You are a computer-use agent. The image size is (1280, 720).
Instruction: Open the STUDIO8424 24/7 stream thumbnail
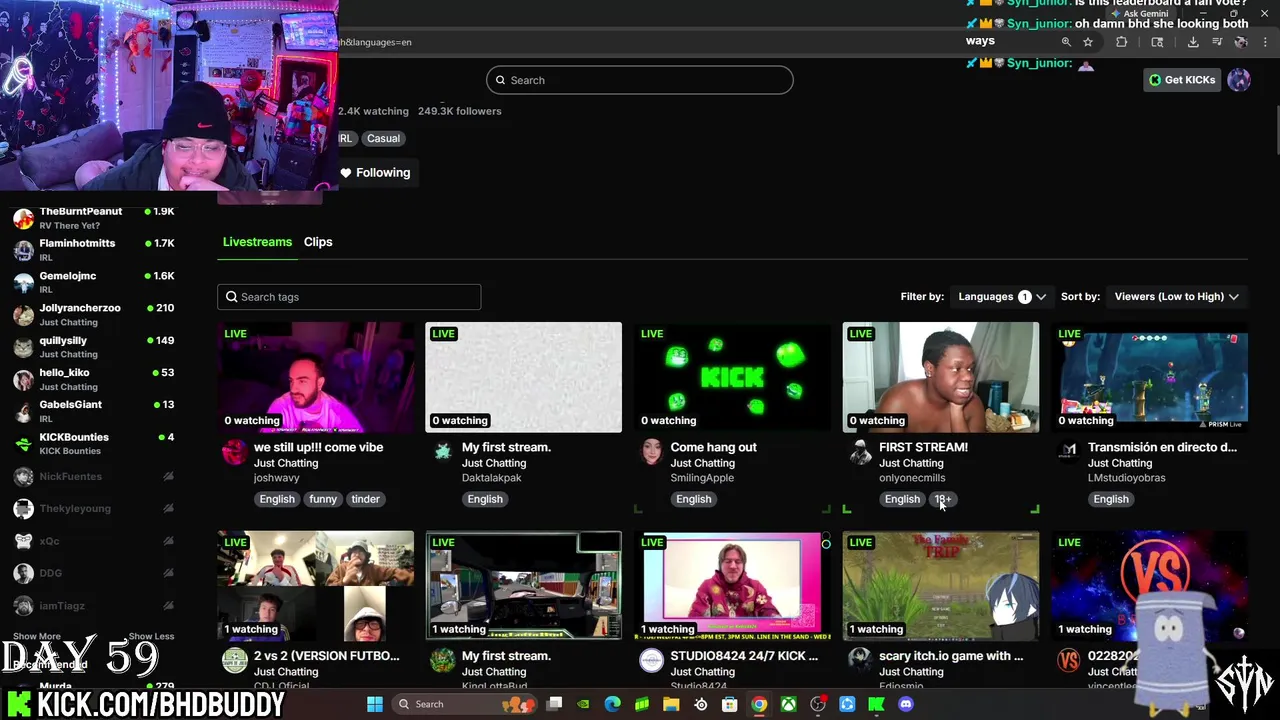click(732, 586)
